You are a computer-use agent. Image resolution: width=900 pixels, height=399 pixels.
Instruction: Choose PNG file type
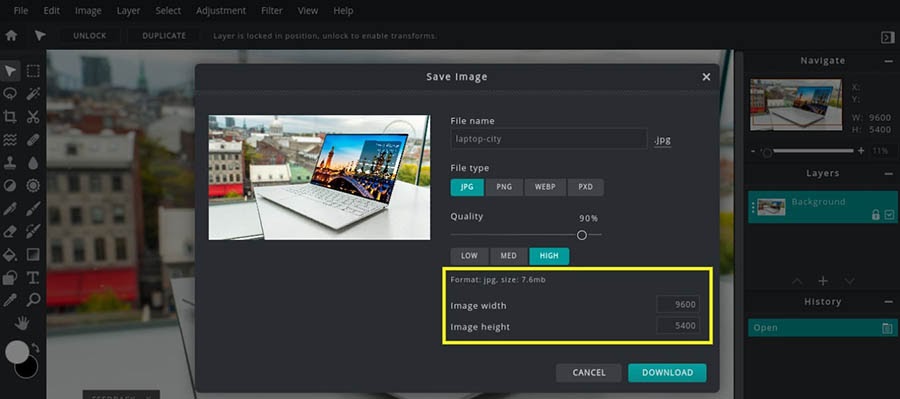tap(505, 188)
